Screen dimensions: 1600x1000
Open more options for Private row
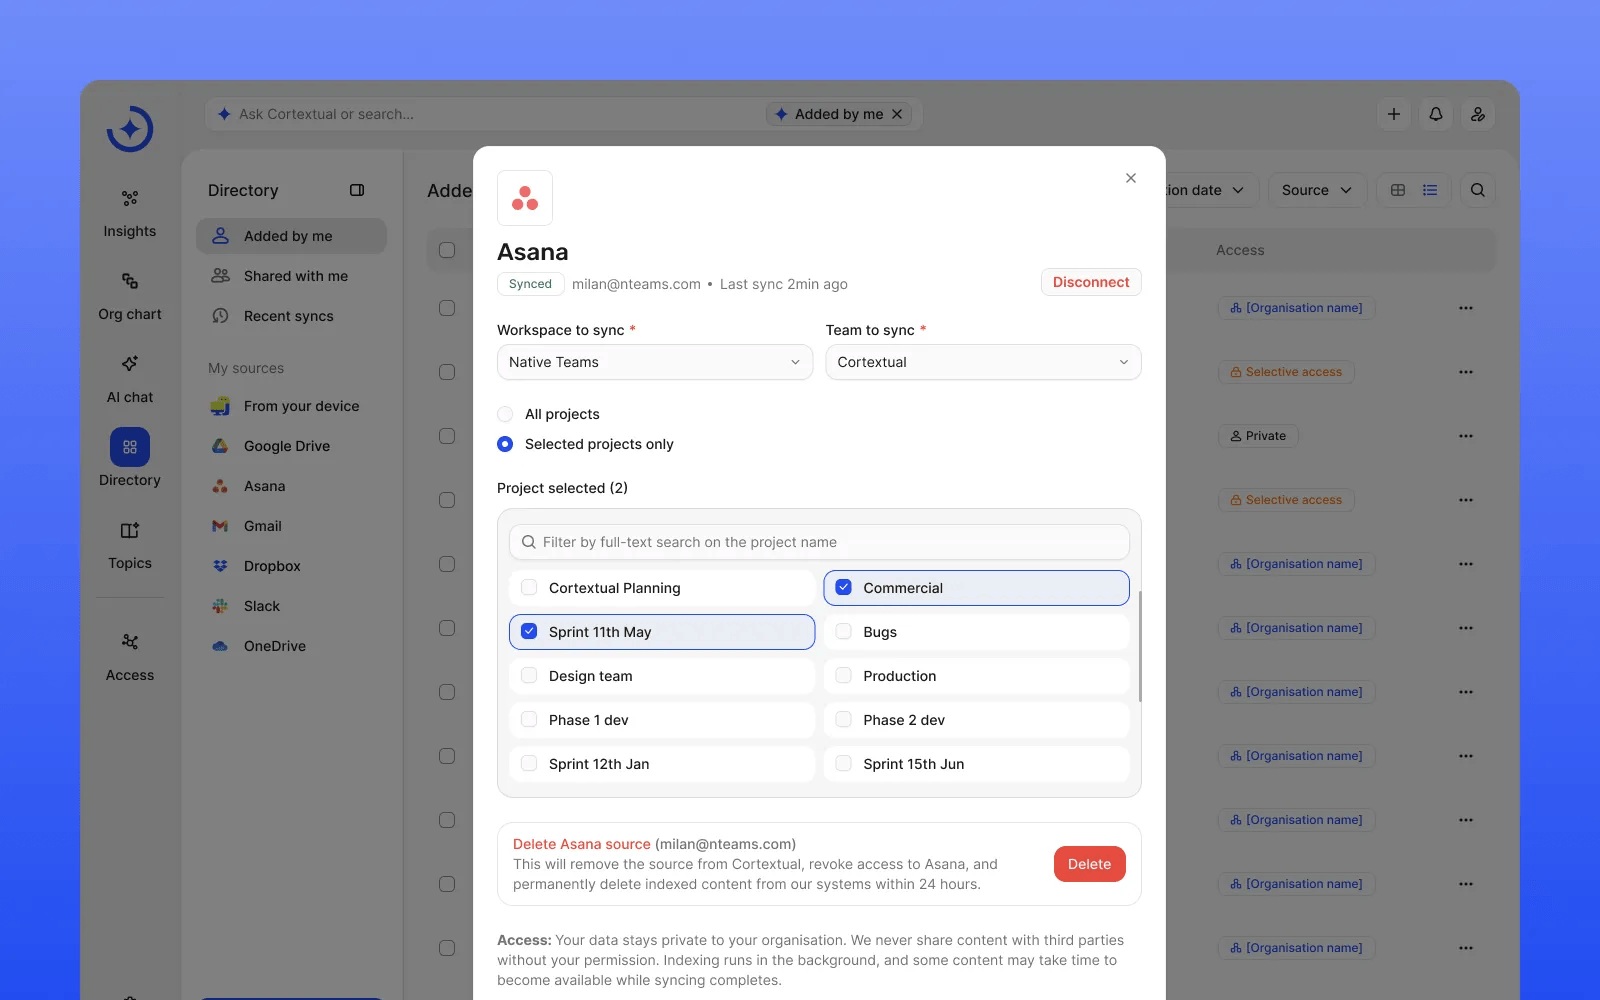[x=1466, y=436]
